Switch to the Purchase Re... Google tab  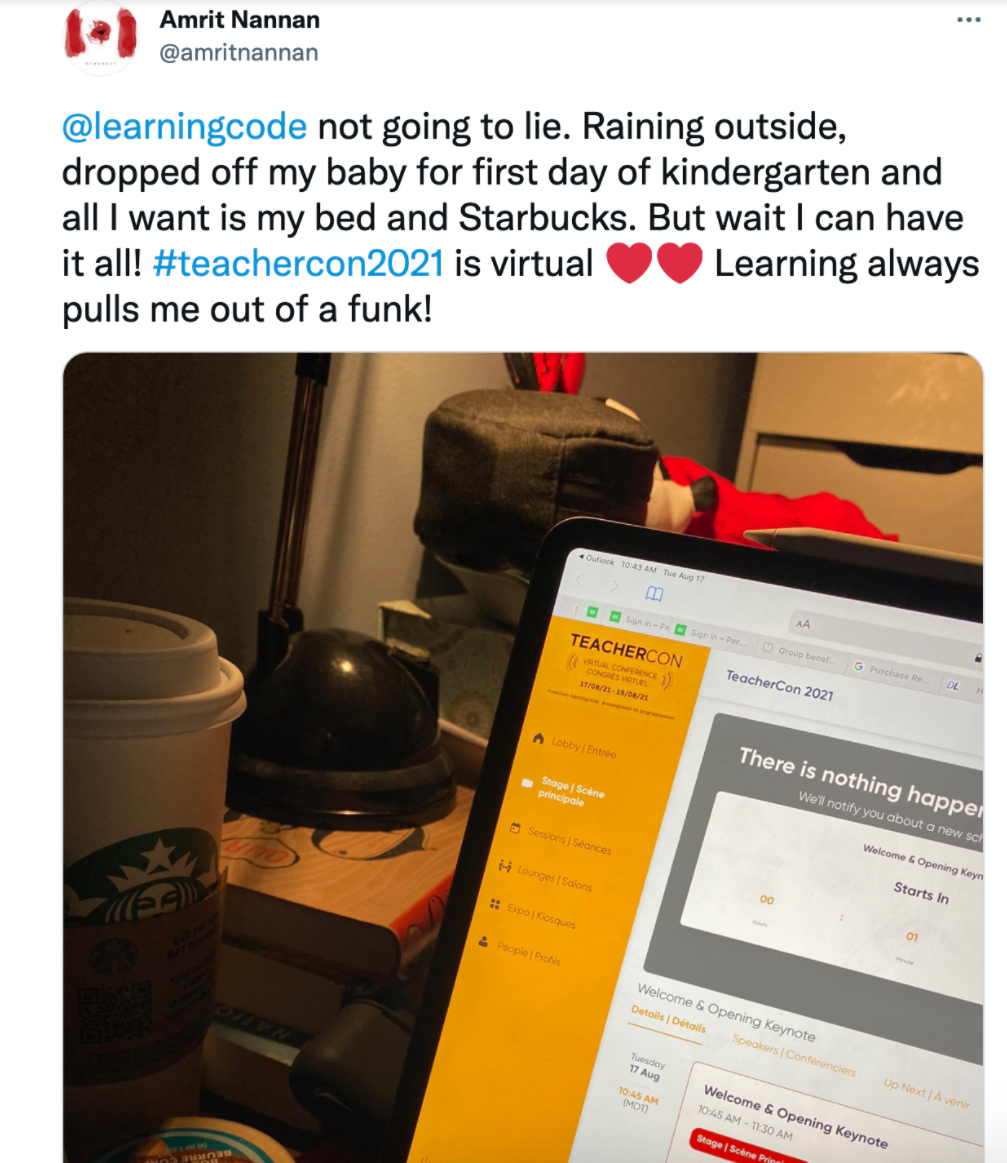tap(891, 673)
